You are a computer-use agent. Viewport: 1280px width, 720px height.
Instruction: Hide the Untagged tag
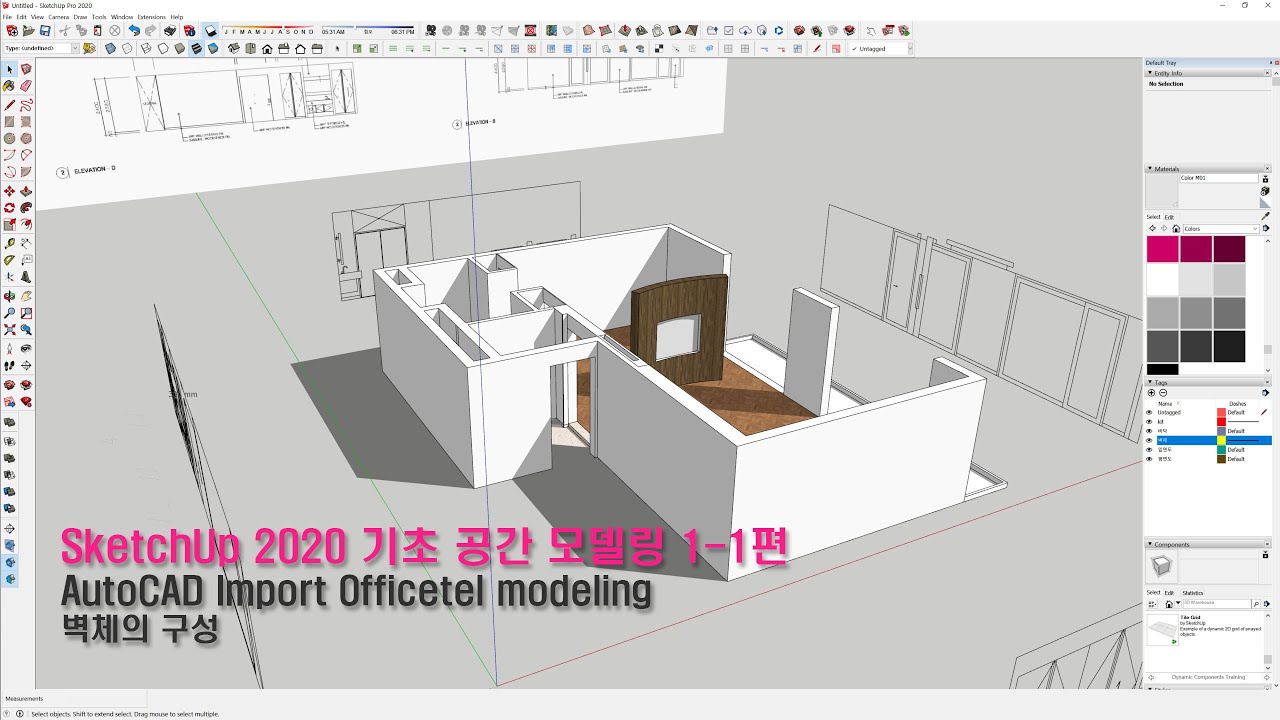pyautogui.click(x=1149, y=412)
